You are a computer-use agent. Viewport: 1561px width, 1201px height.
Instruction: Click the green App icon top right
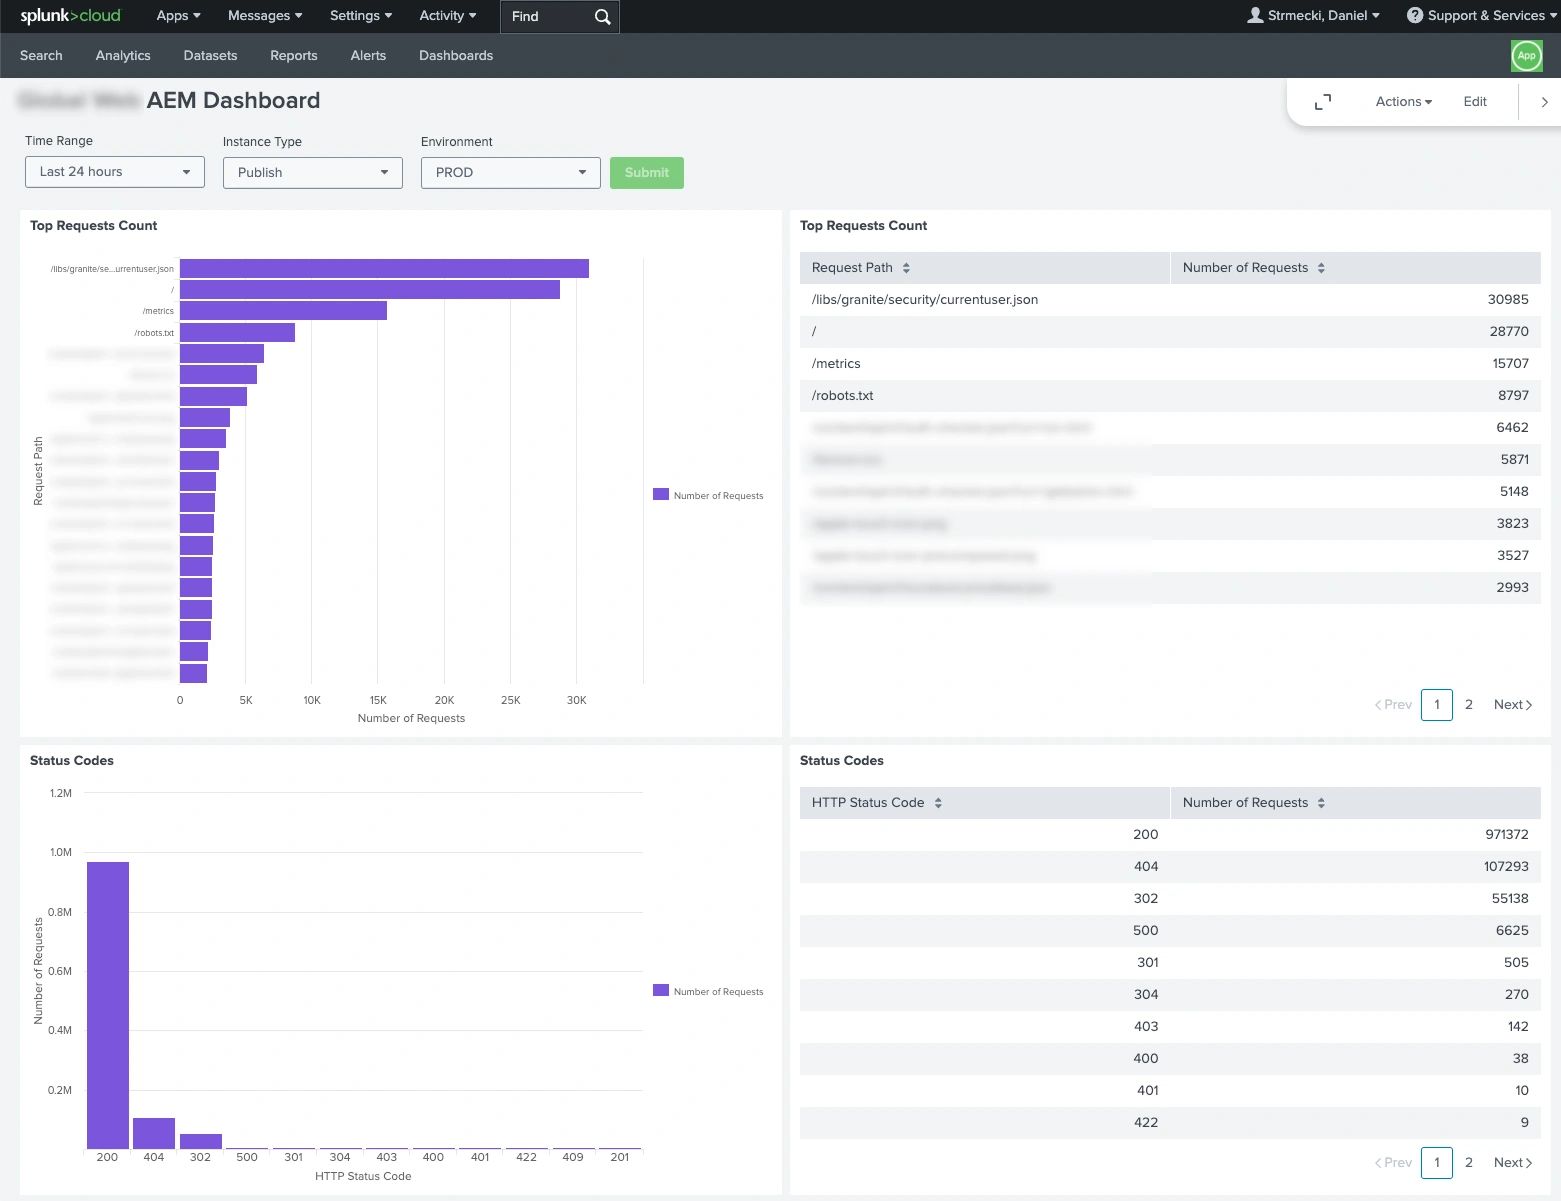[x=1526, y=56]
